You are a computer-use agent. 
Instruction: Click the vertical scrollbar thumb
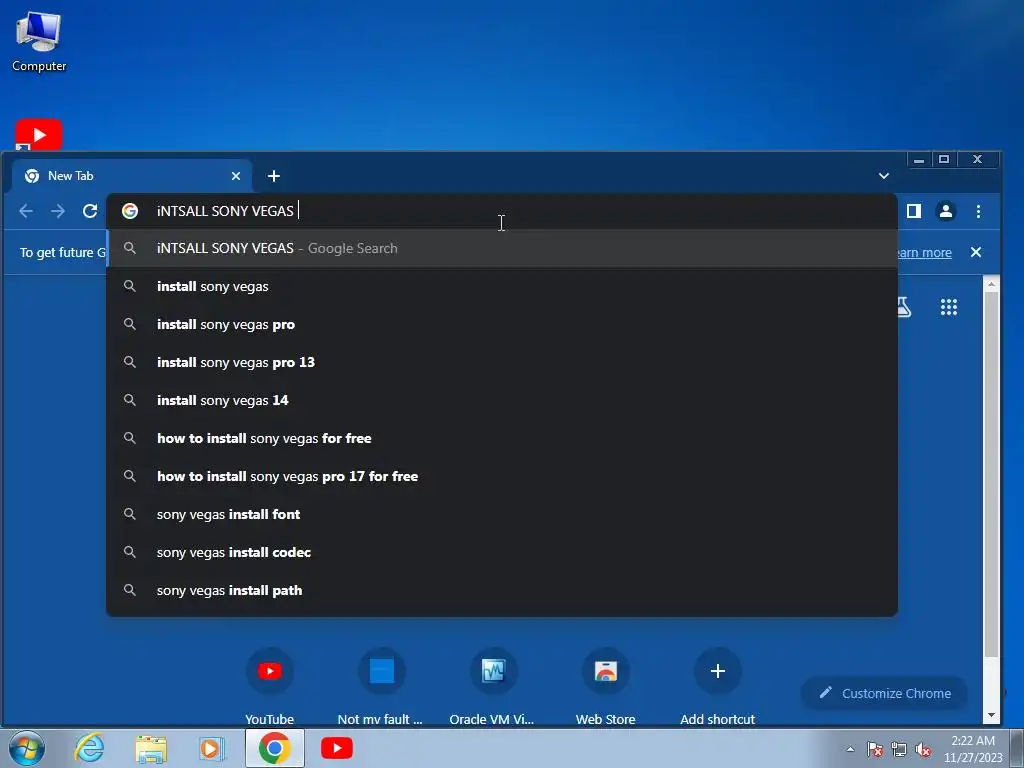tap(991, 475)
